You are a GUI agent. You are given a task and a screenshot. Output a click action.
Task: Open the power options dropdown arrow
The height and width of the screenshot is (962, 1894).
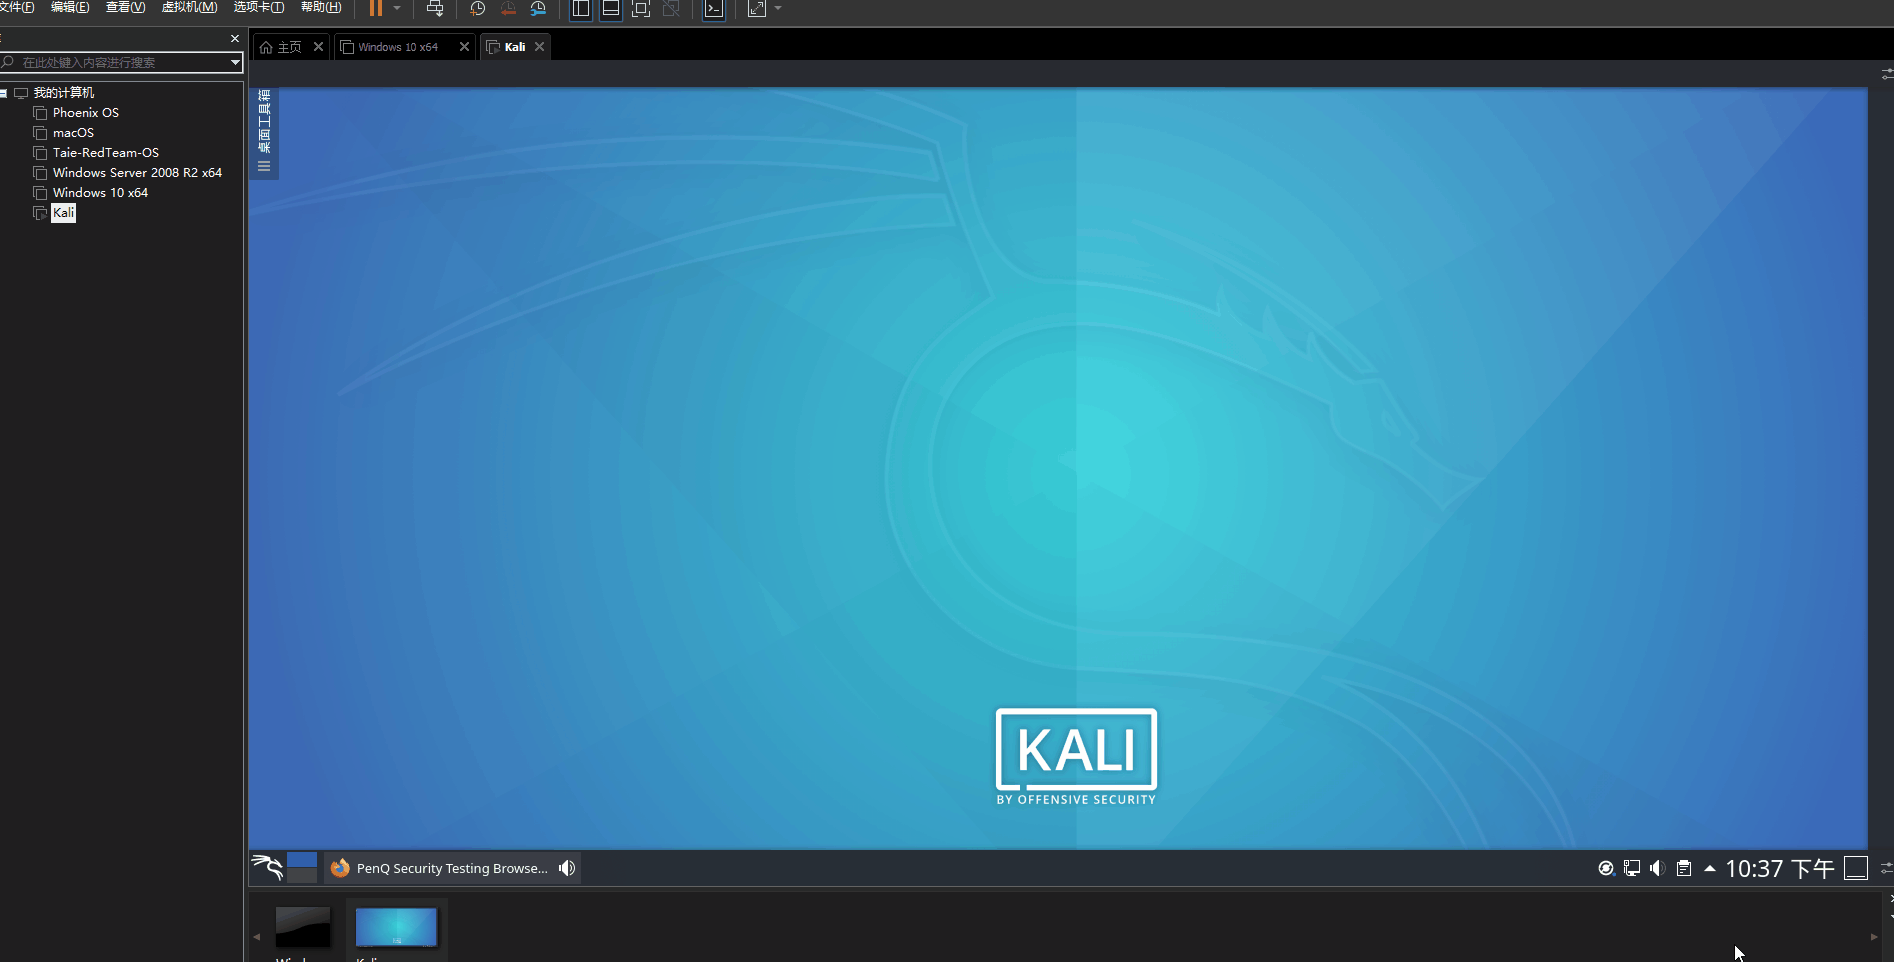(x=397, y=8)
